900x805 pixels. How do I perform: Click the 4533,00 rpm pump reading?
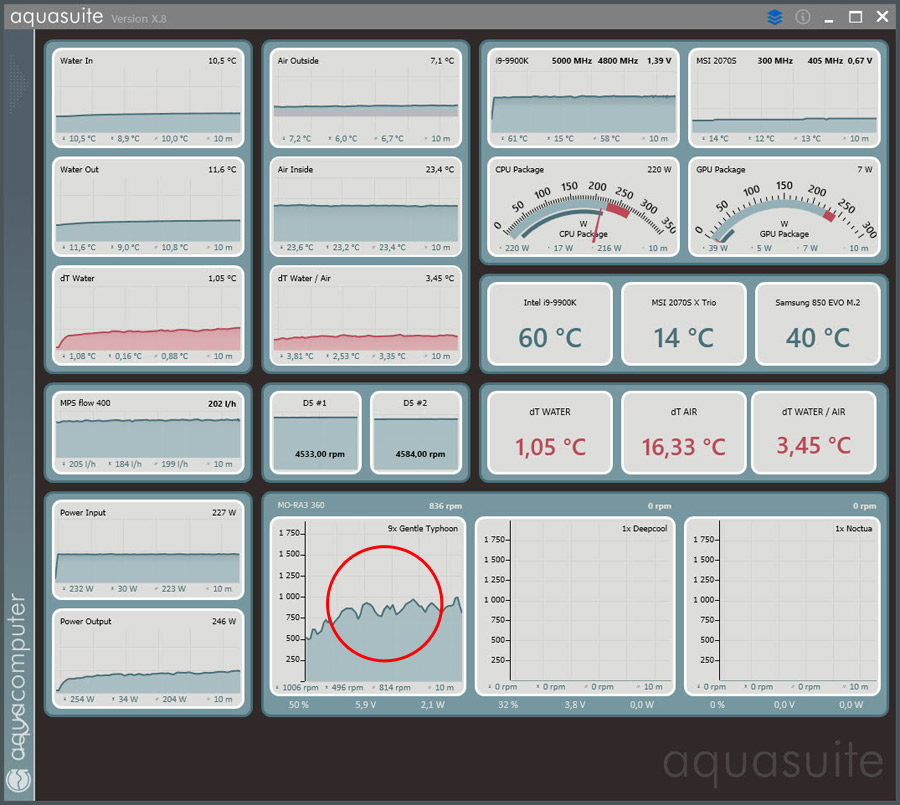320,454
